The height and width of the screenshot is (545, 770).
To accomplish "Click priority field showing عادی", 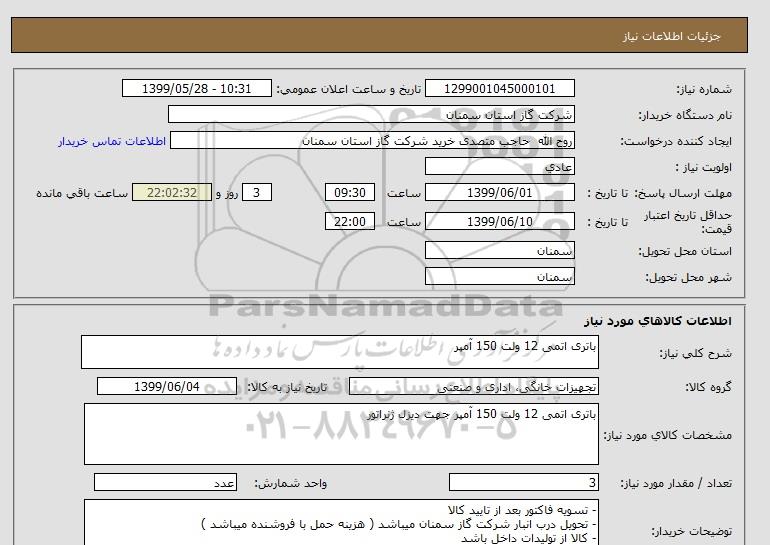I will coord(499,166).
